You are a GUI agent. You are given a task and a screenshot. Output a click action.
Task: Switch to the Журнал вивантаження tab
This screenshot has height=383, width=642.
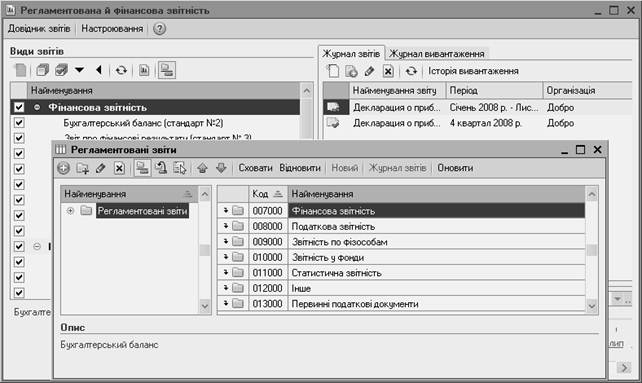[437, 54]
